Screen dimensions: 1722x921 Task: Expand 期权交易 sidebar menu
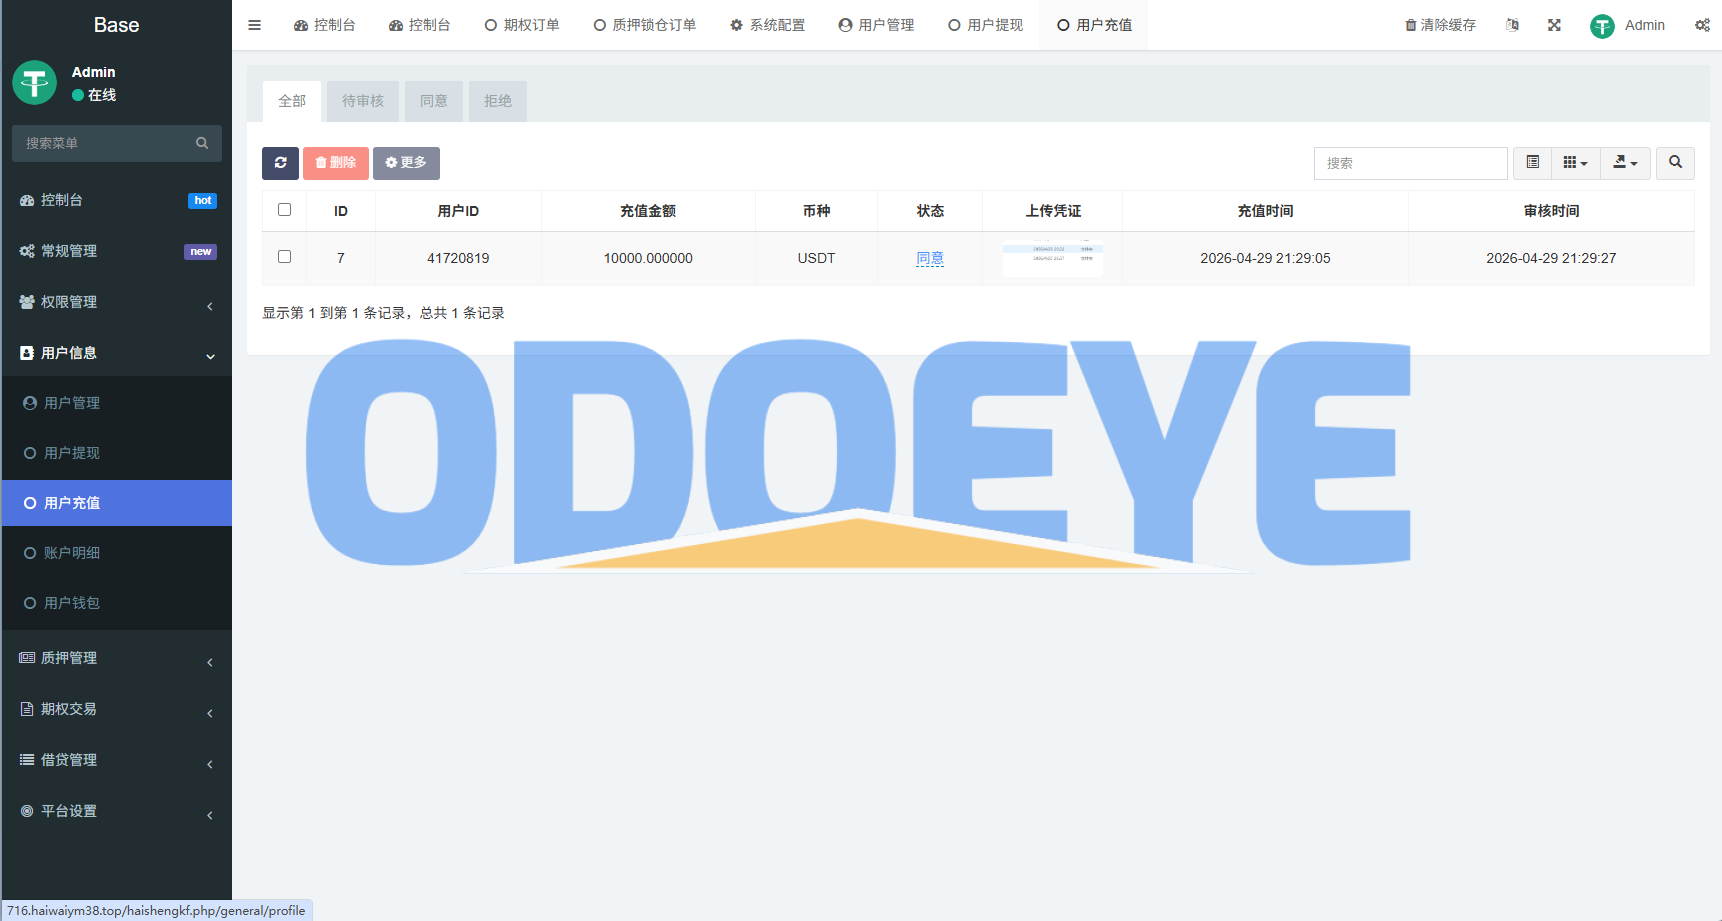117,709
